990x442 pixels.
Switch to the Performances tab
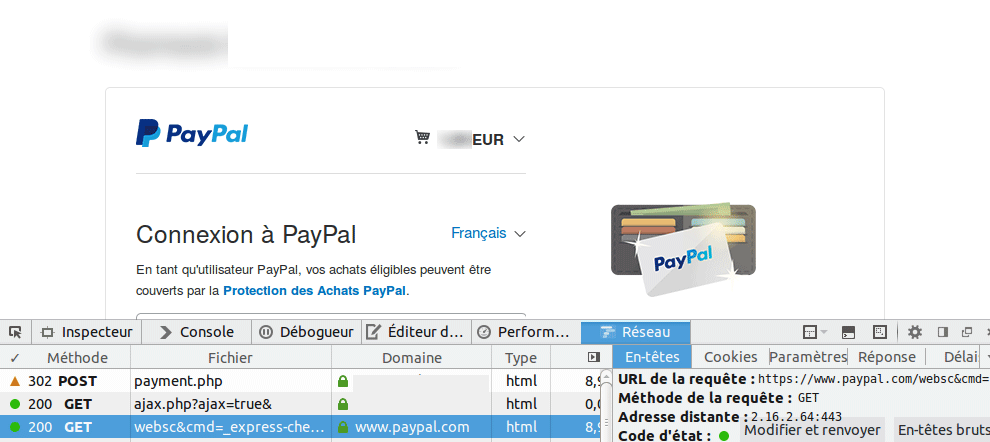(x=526, y=332)
